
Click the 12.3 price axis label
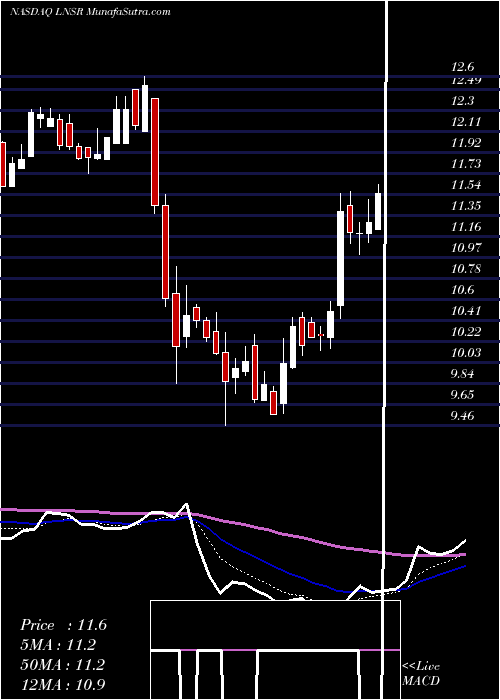point(462,101)
